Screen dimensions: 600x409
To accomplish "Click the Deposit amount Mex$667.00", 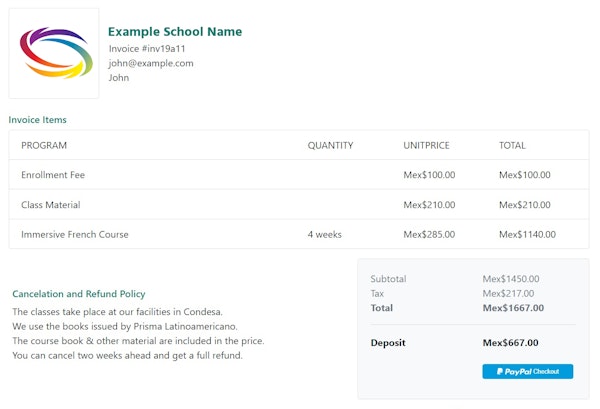I will click(x=510, y=342).
